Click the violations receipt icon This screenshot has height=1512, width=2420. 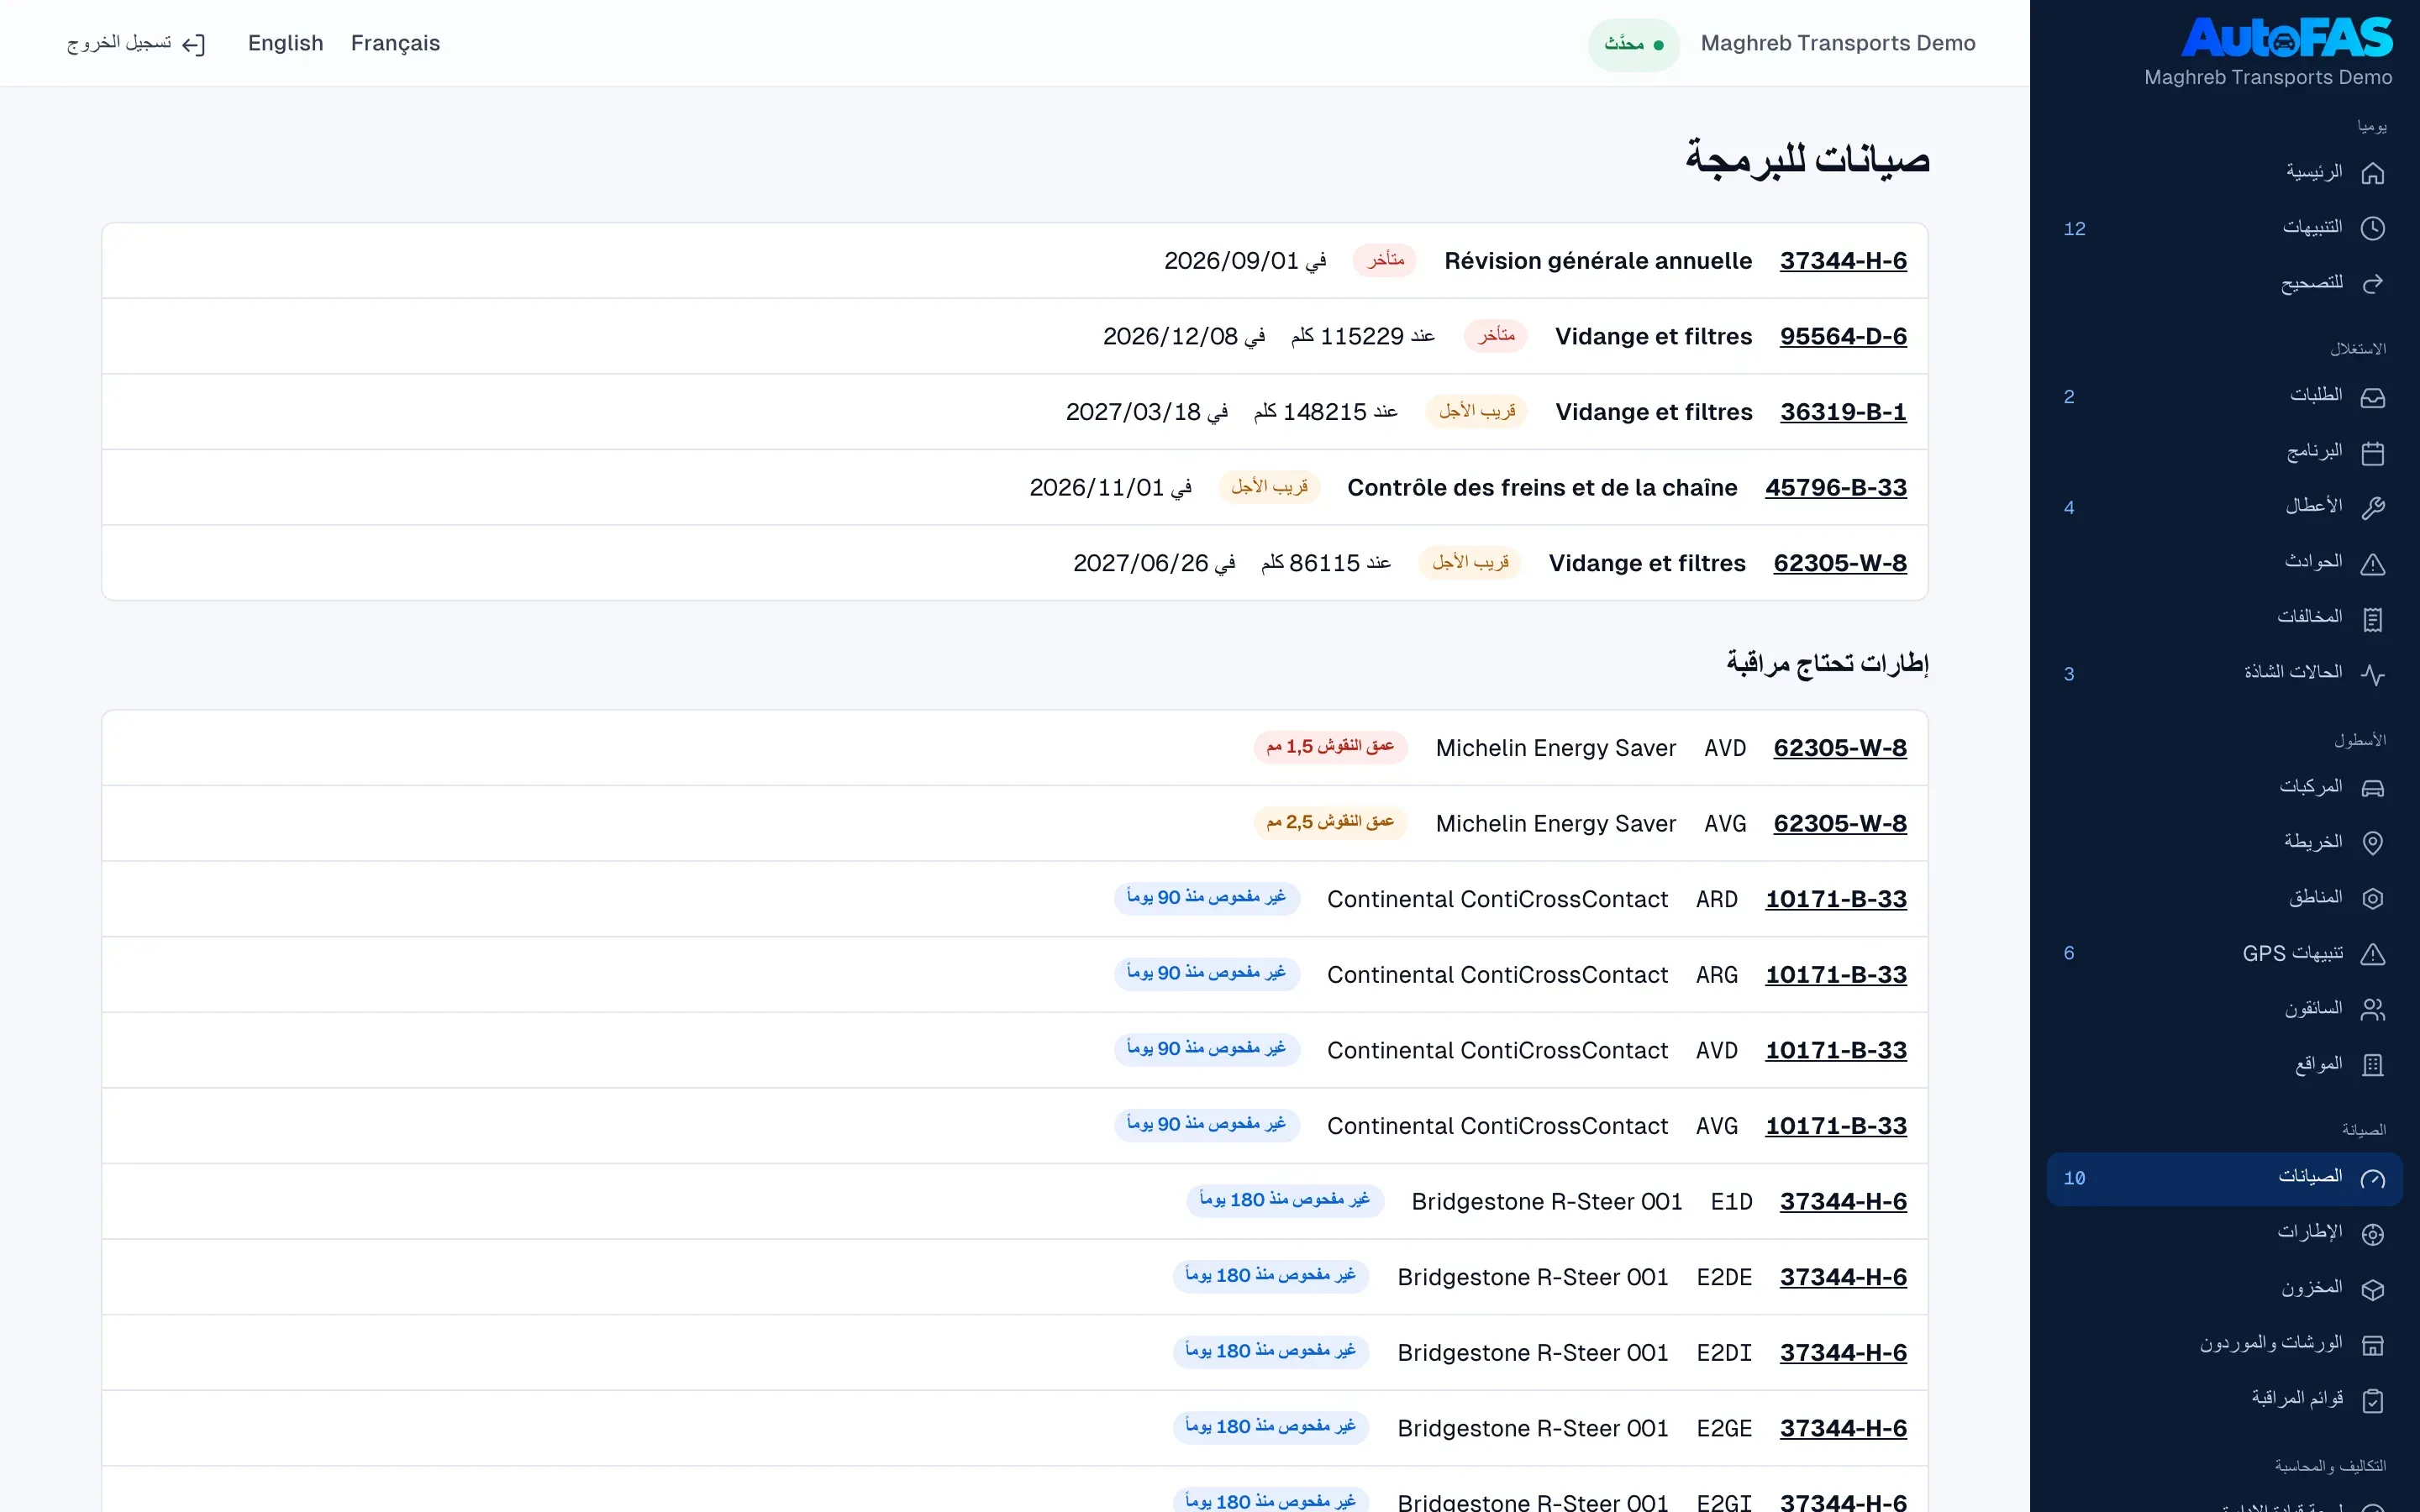click(x=2372, y=619)
